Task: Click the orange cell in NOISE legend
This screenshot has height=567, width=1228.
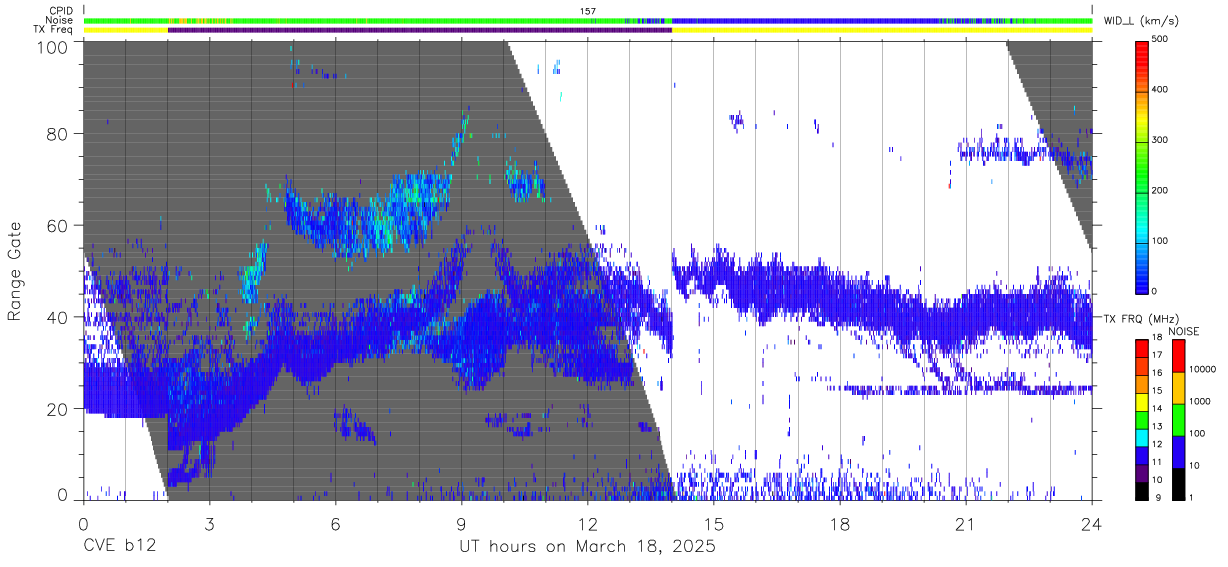Action: point(1178,387)
